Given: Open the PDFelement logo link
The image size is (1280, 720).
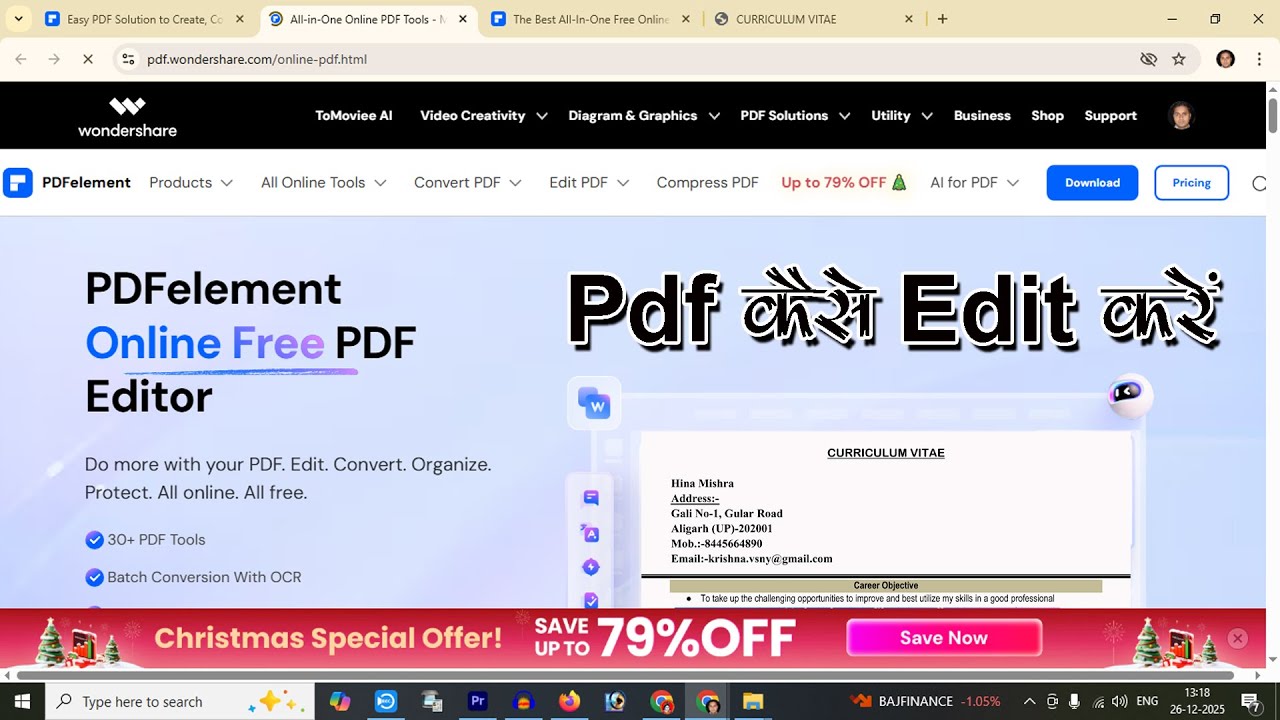Looking at the screenshot, I should [67, 183].
